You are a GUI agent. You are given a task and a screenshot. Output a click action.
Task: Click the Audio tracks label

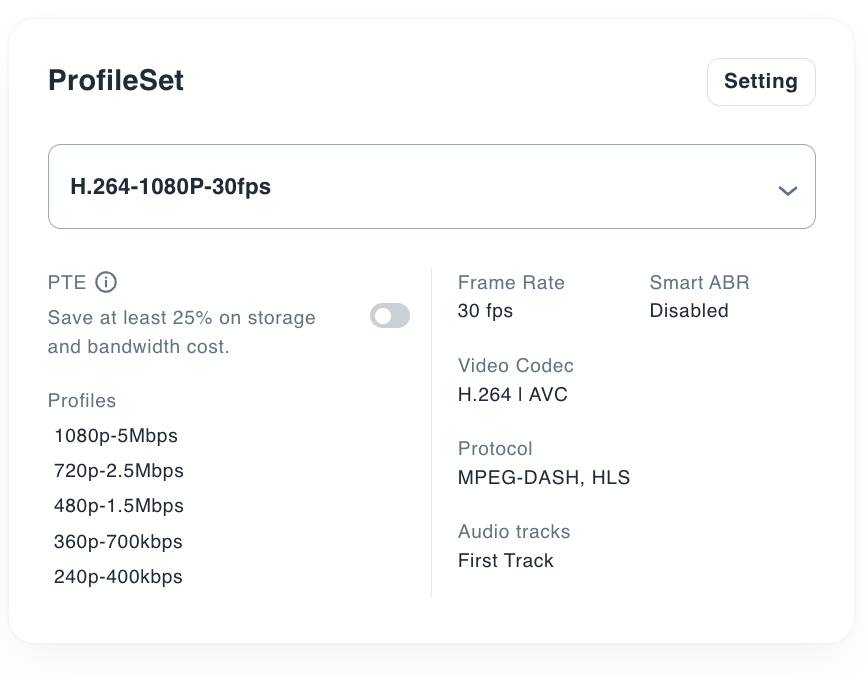pyautogui.click(x=514, y=532)
